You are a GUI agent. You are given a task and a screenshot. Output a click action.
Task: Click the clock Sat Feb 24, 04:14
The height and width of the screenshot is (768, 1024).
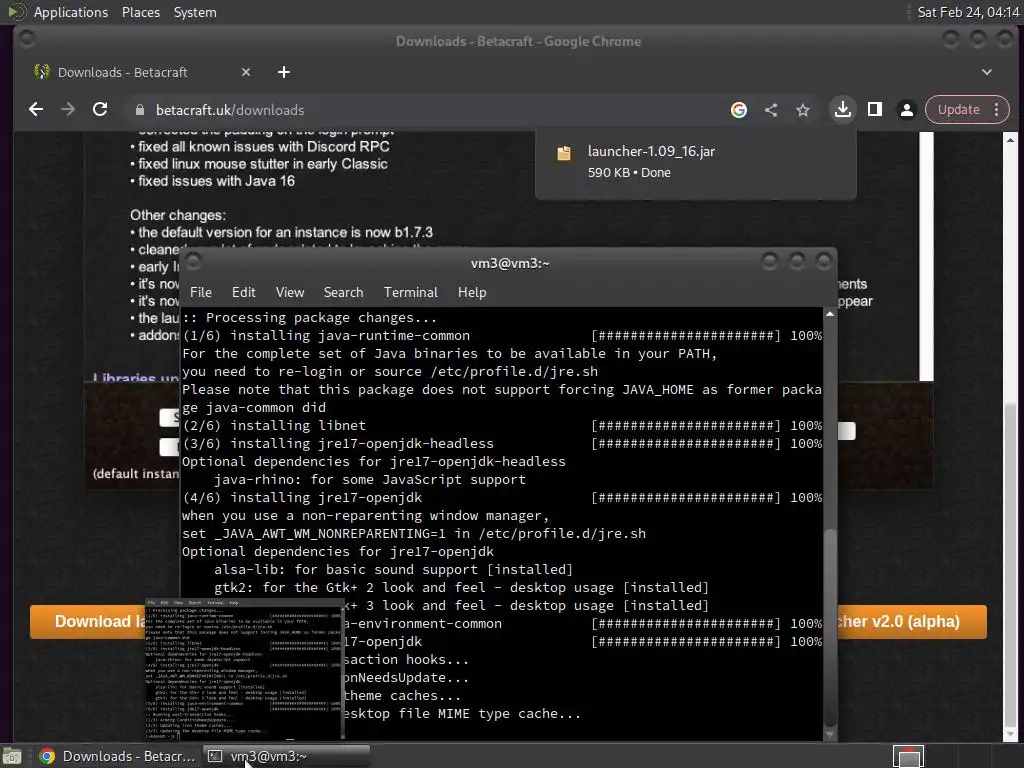pos(968,12)
